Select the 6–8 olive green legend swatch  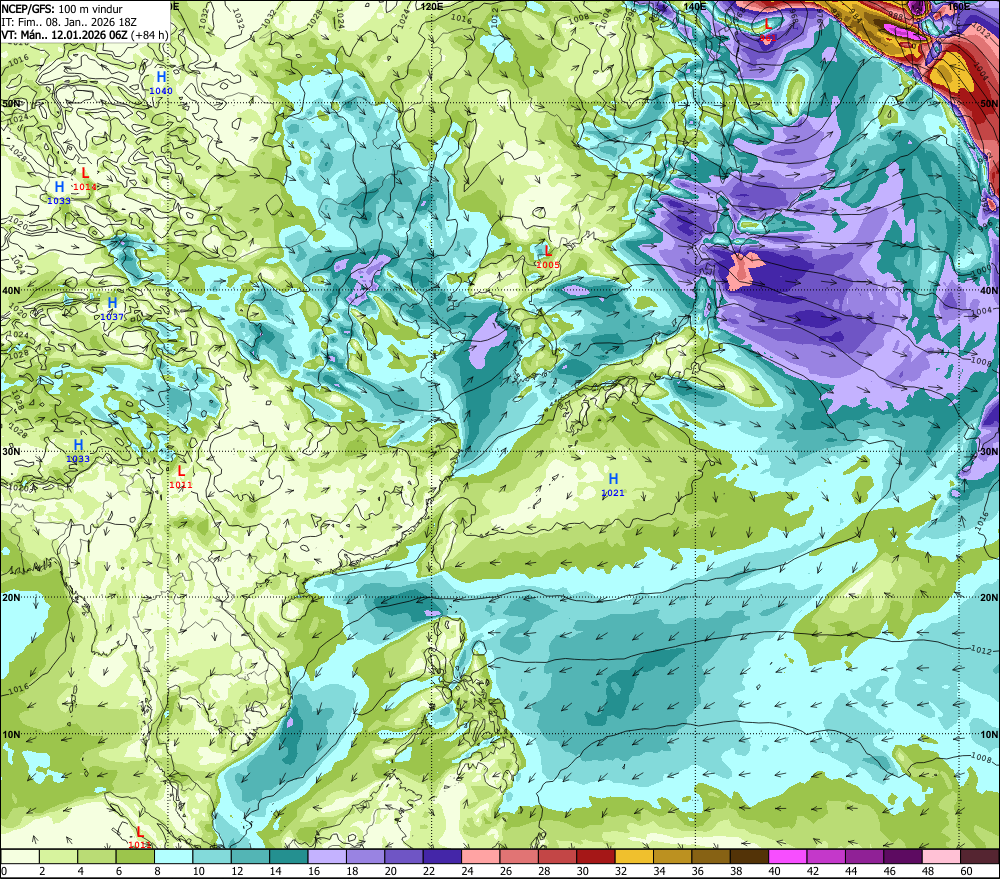tap(135, 856)
